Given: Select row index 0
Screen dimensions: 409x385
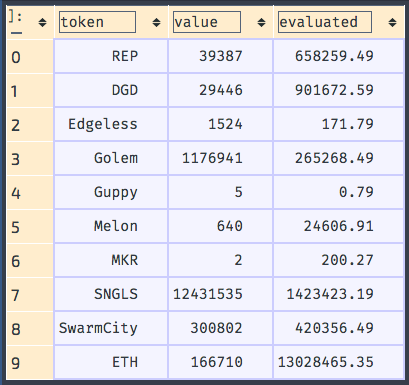Looking at the screenshot, I should click(30, 57).
